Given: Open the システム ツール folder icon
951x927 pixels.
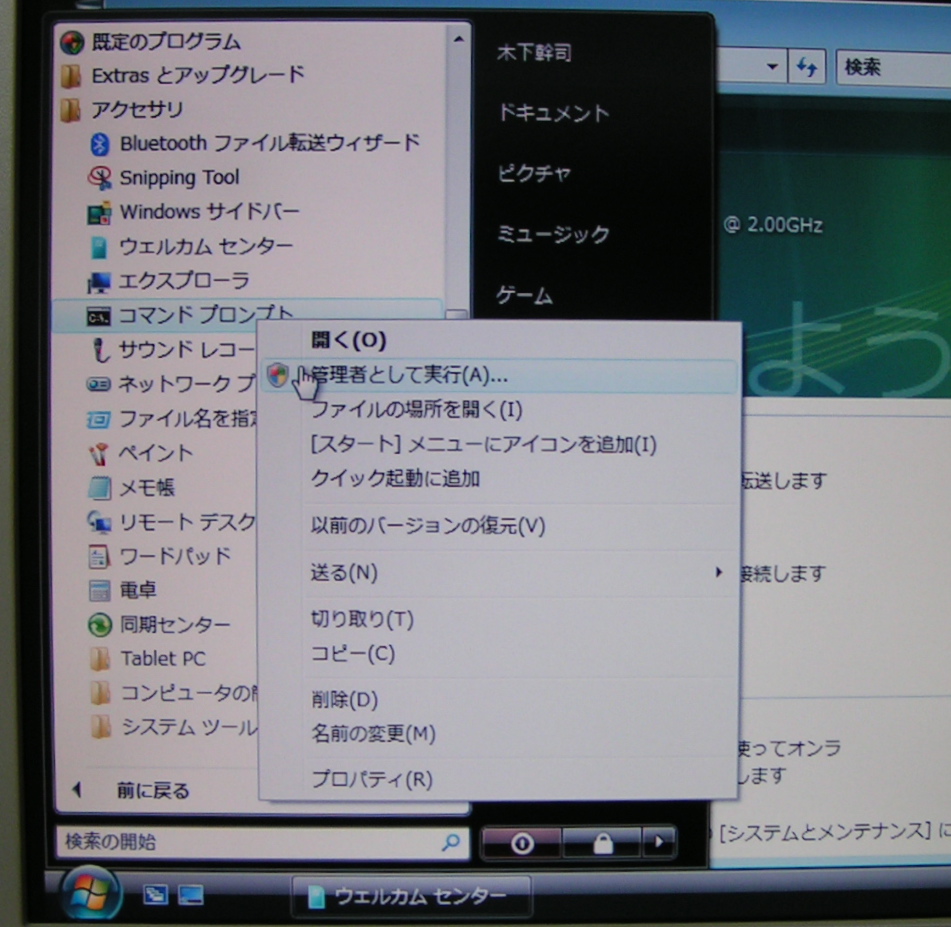Looking at the screenshot, I should (x=101, y=727).
